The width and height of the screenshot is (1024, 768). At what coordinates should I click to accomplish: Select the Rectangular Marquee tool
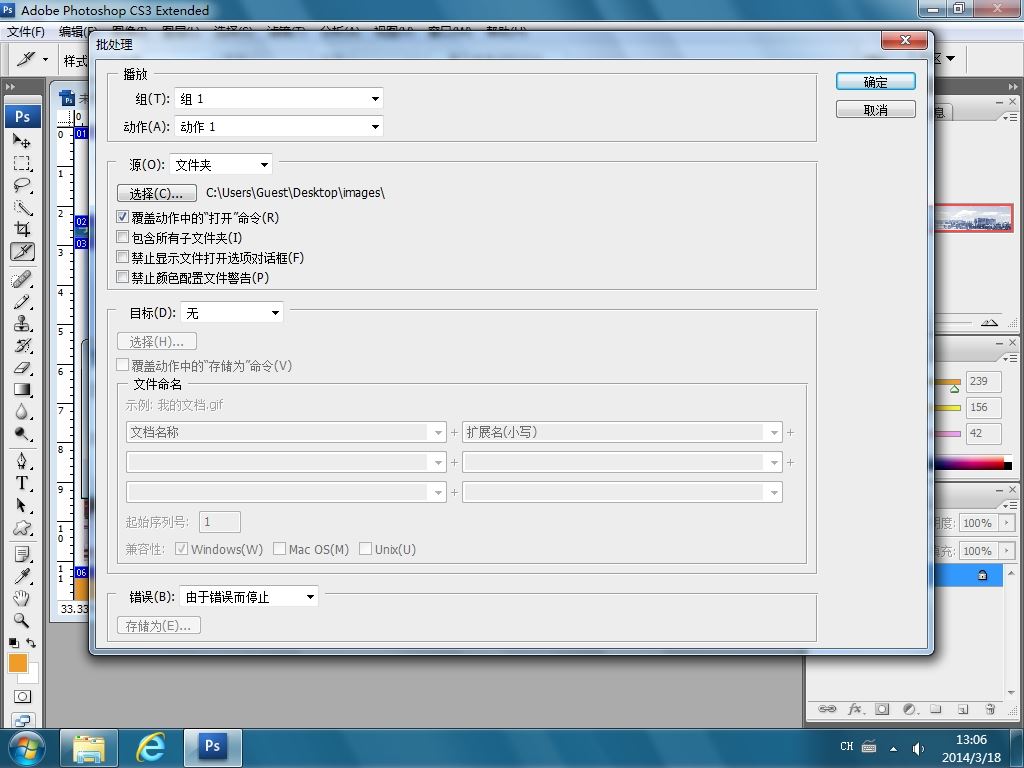point(22,163)
